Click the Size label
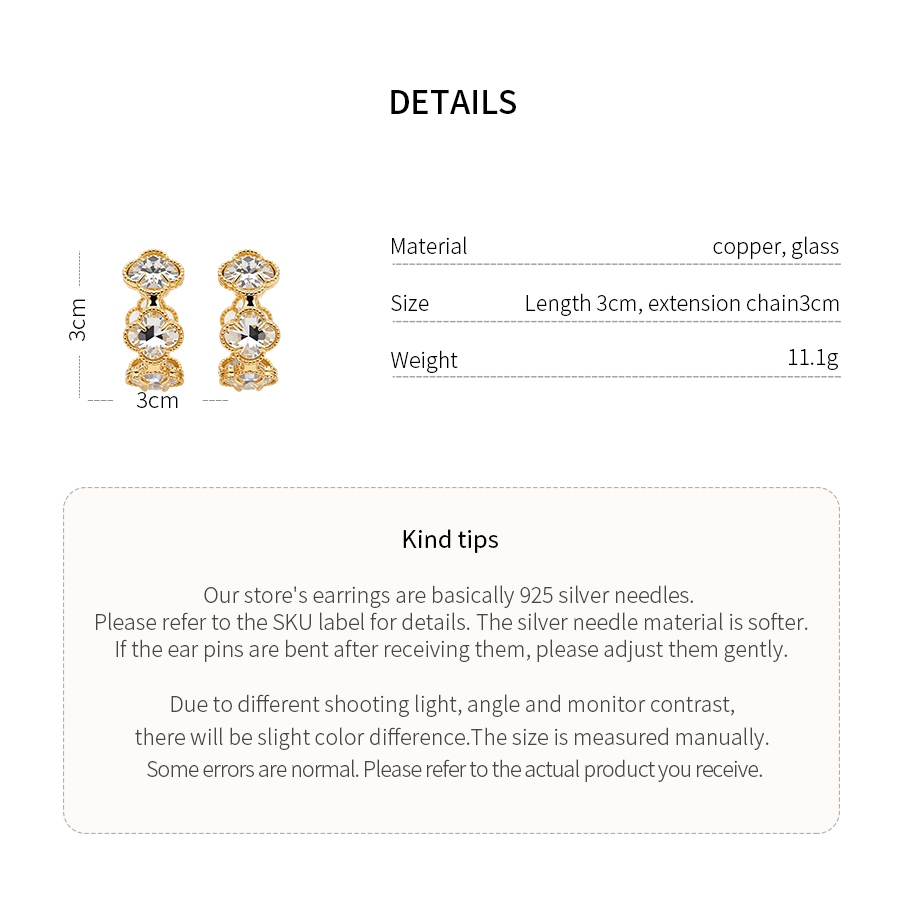Viewport: 900px width, 900px height. (410, 303)
